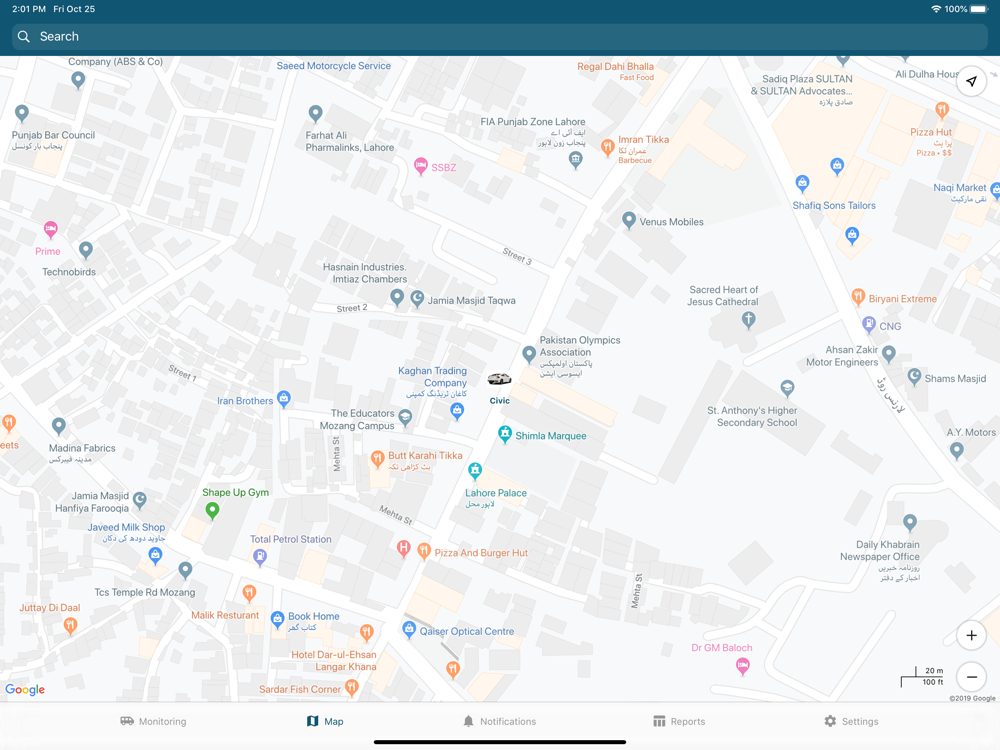This screenshot has width=1000, height=750.
Task: Tap the Javeed Milk Shop icon
Action: pyautogui.click(x=155, y=556)
